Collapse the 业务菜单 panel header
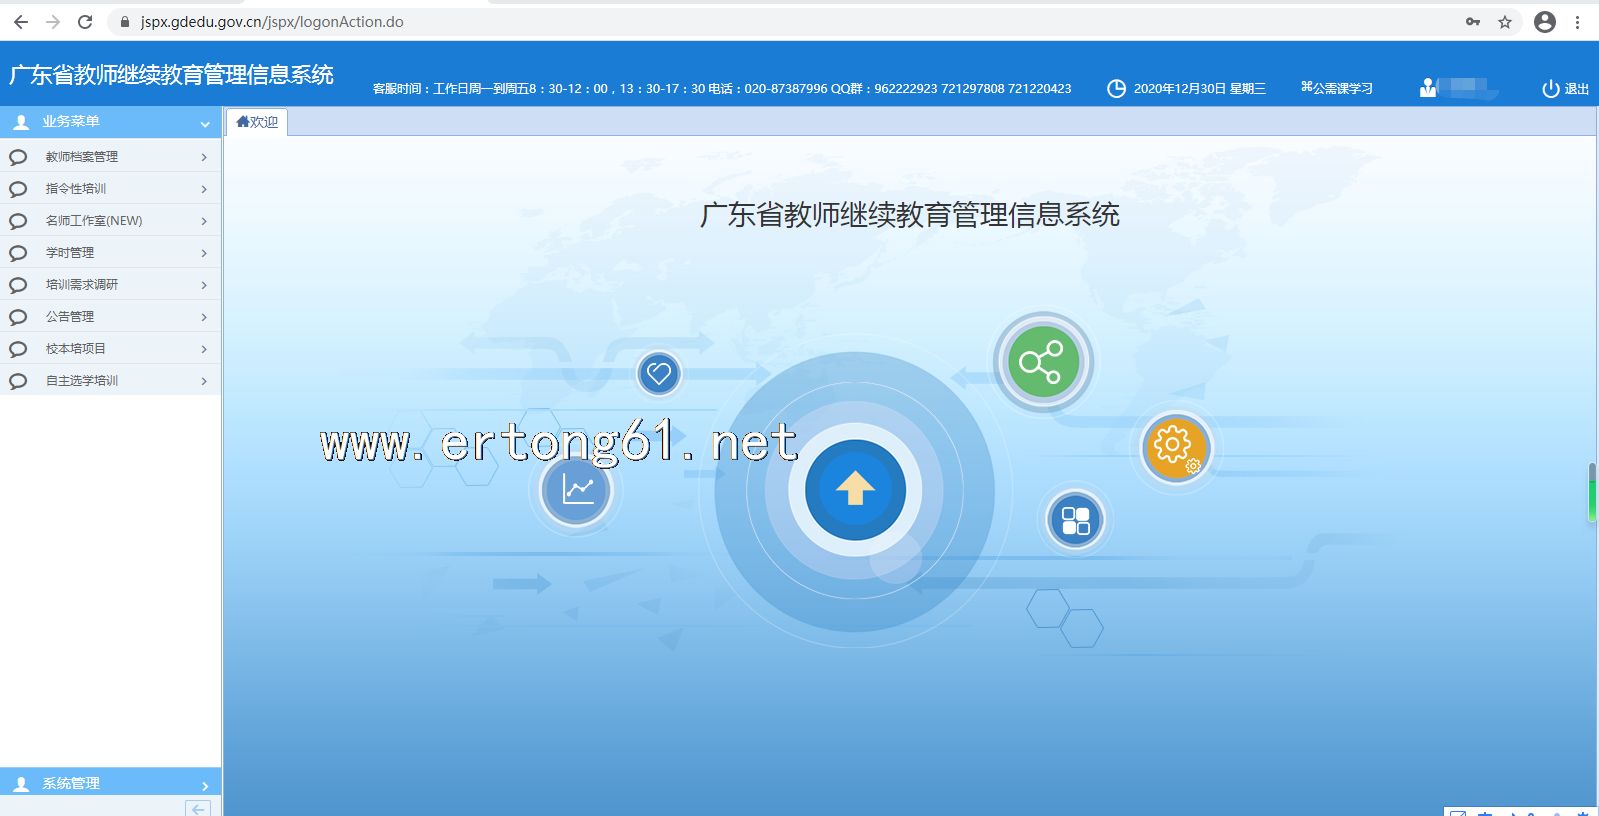 coord(110,122)
